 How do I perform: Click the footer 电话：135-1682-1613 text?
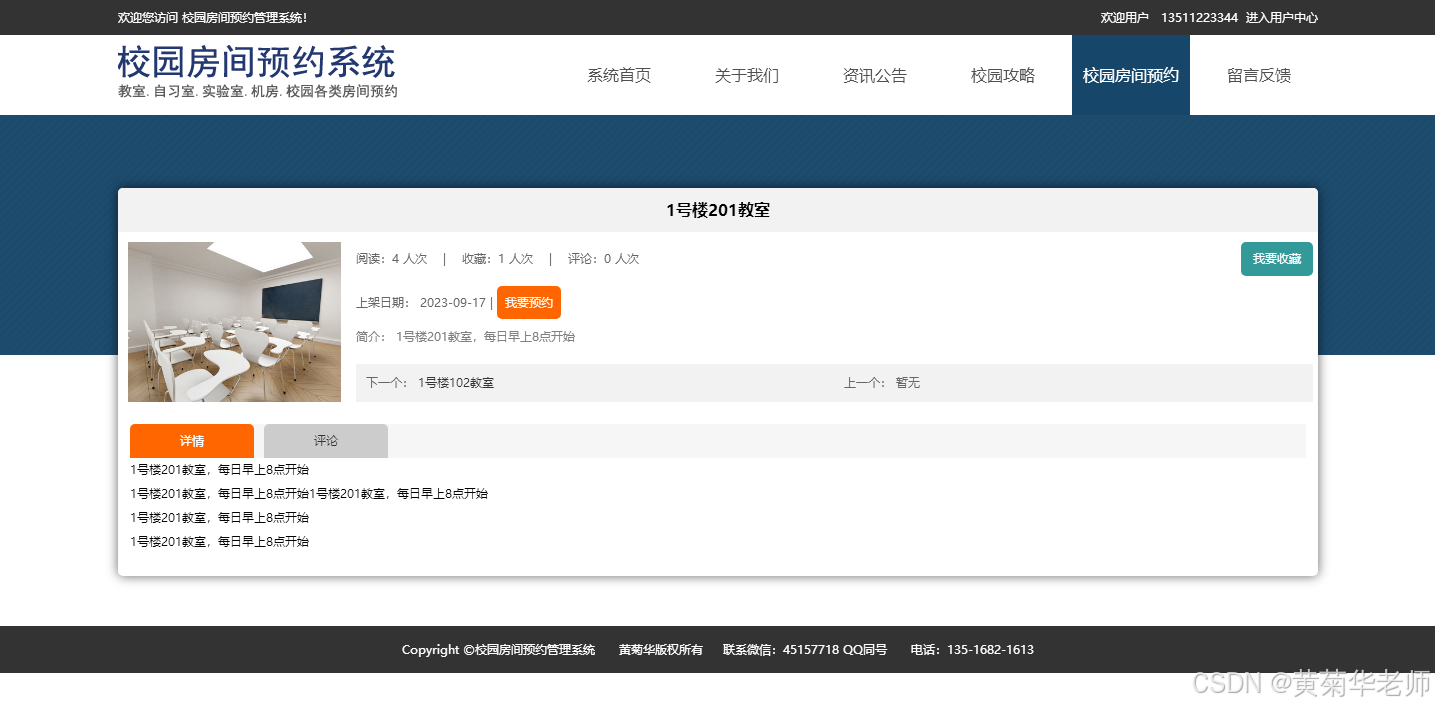click(x=972, y=650)
